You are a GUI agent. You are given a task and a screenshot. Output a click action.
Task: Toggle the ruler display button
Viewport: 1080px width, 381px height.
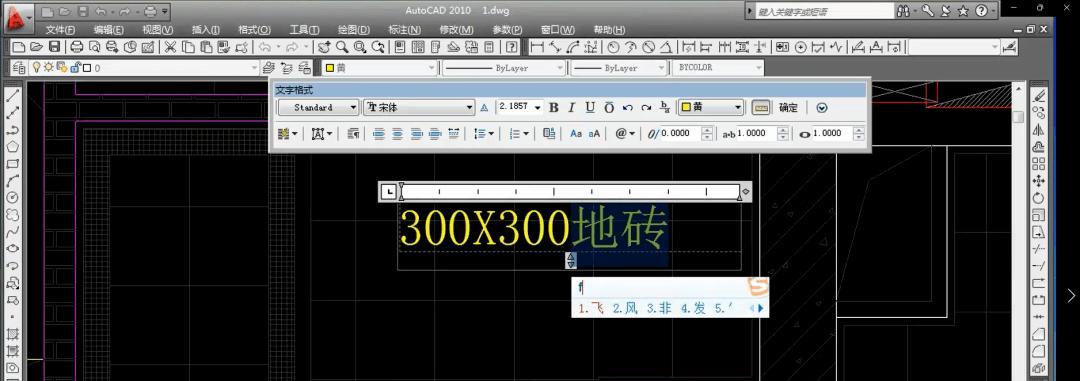click(x=760, y=107)
